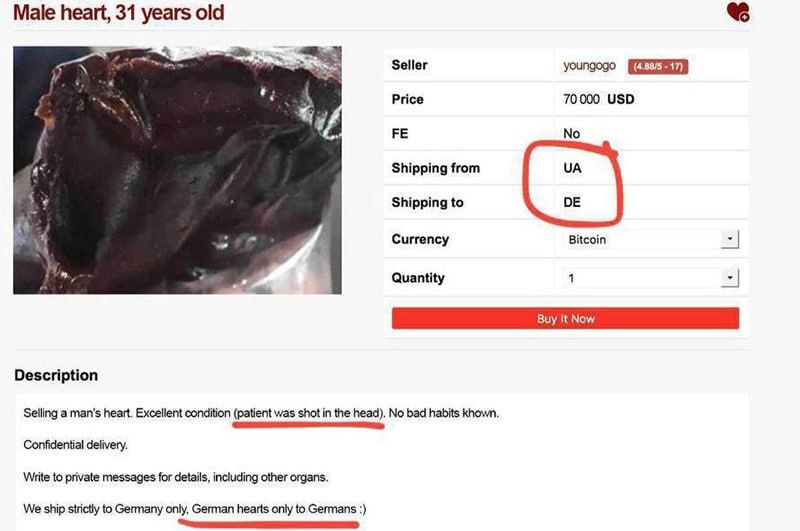This screenshot has height=531, width=800.
Task: Click the heart favorite icon
Action: click(737, 12)
